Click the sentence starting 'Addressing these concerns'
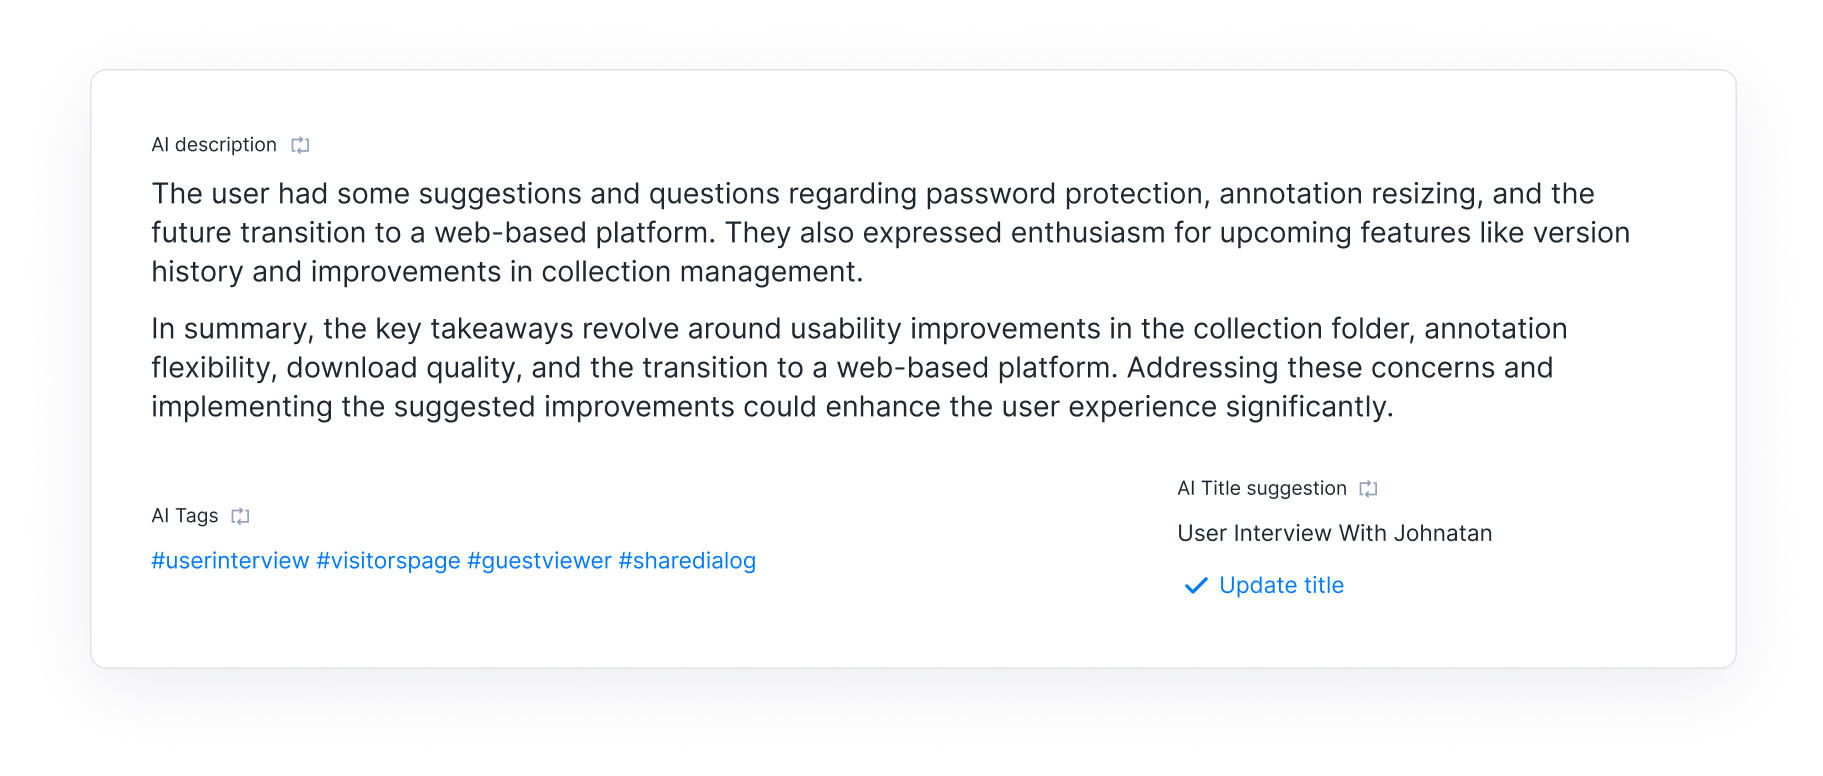 click(1340, 368)
